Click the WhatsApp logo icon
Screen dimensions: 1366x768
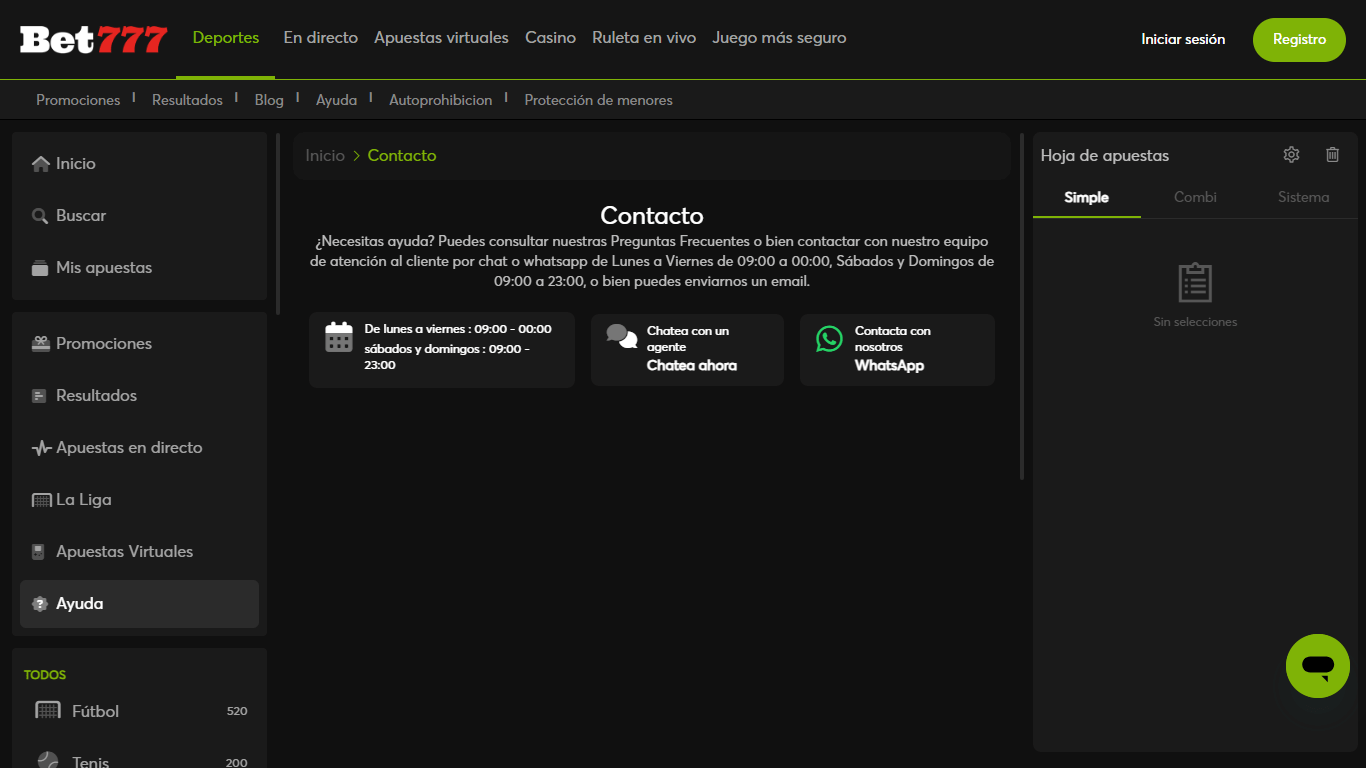tap(829, 338)
